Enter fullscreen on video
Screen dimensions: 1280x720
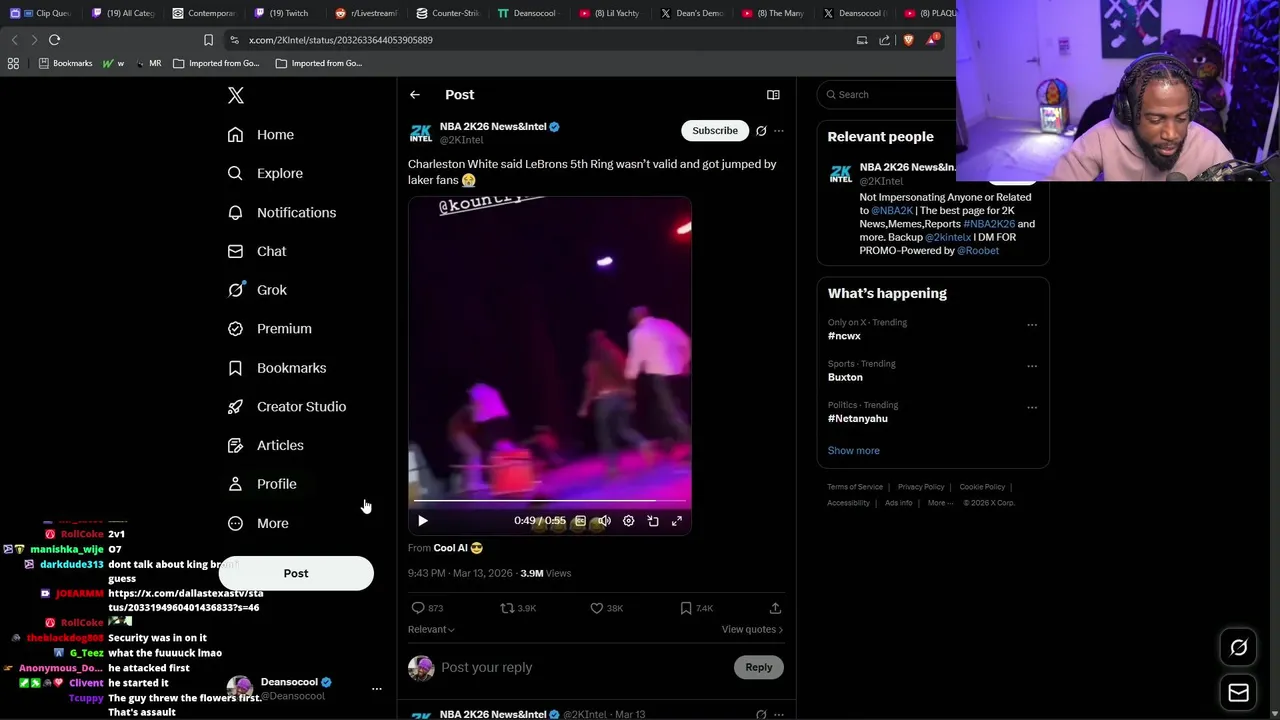[x=677, y=521]
